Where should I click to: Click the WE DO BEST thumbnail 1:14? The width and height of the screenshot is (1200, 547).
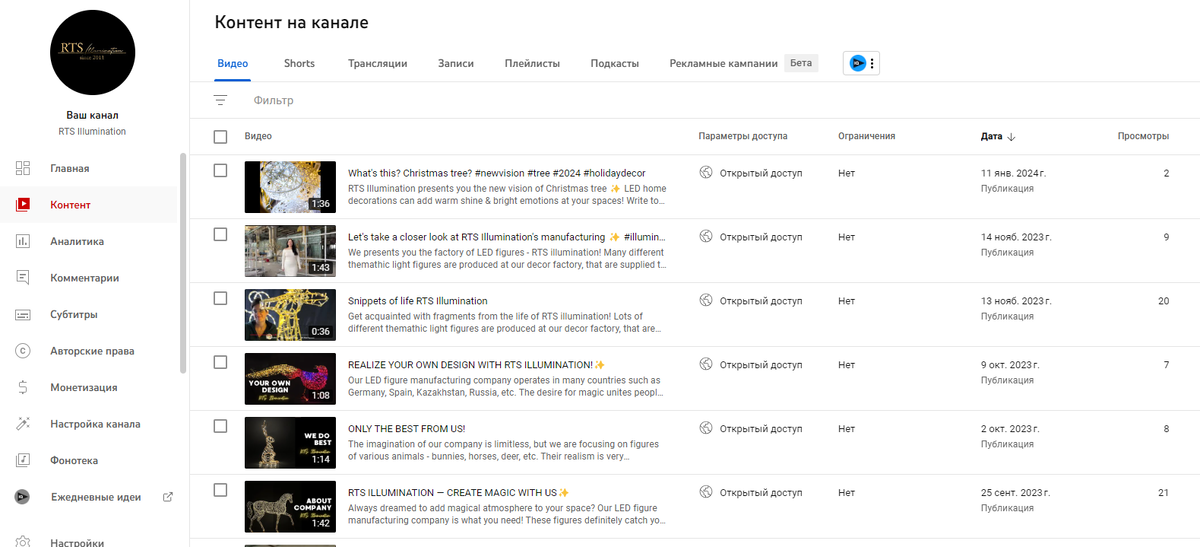tap(290, 443)
